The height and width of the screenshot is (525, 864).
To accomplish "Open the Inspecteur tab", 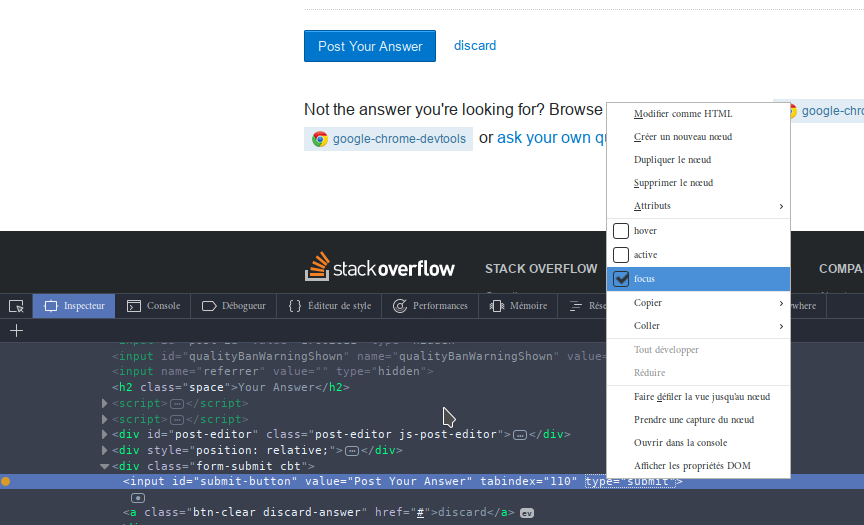I will 74,306.
